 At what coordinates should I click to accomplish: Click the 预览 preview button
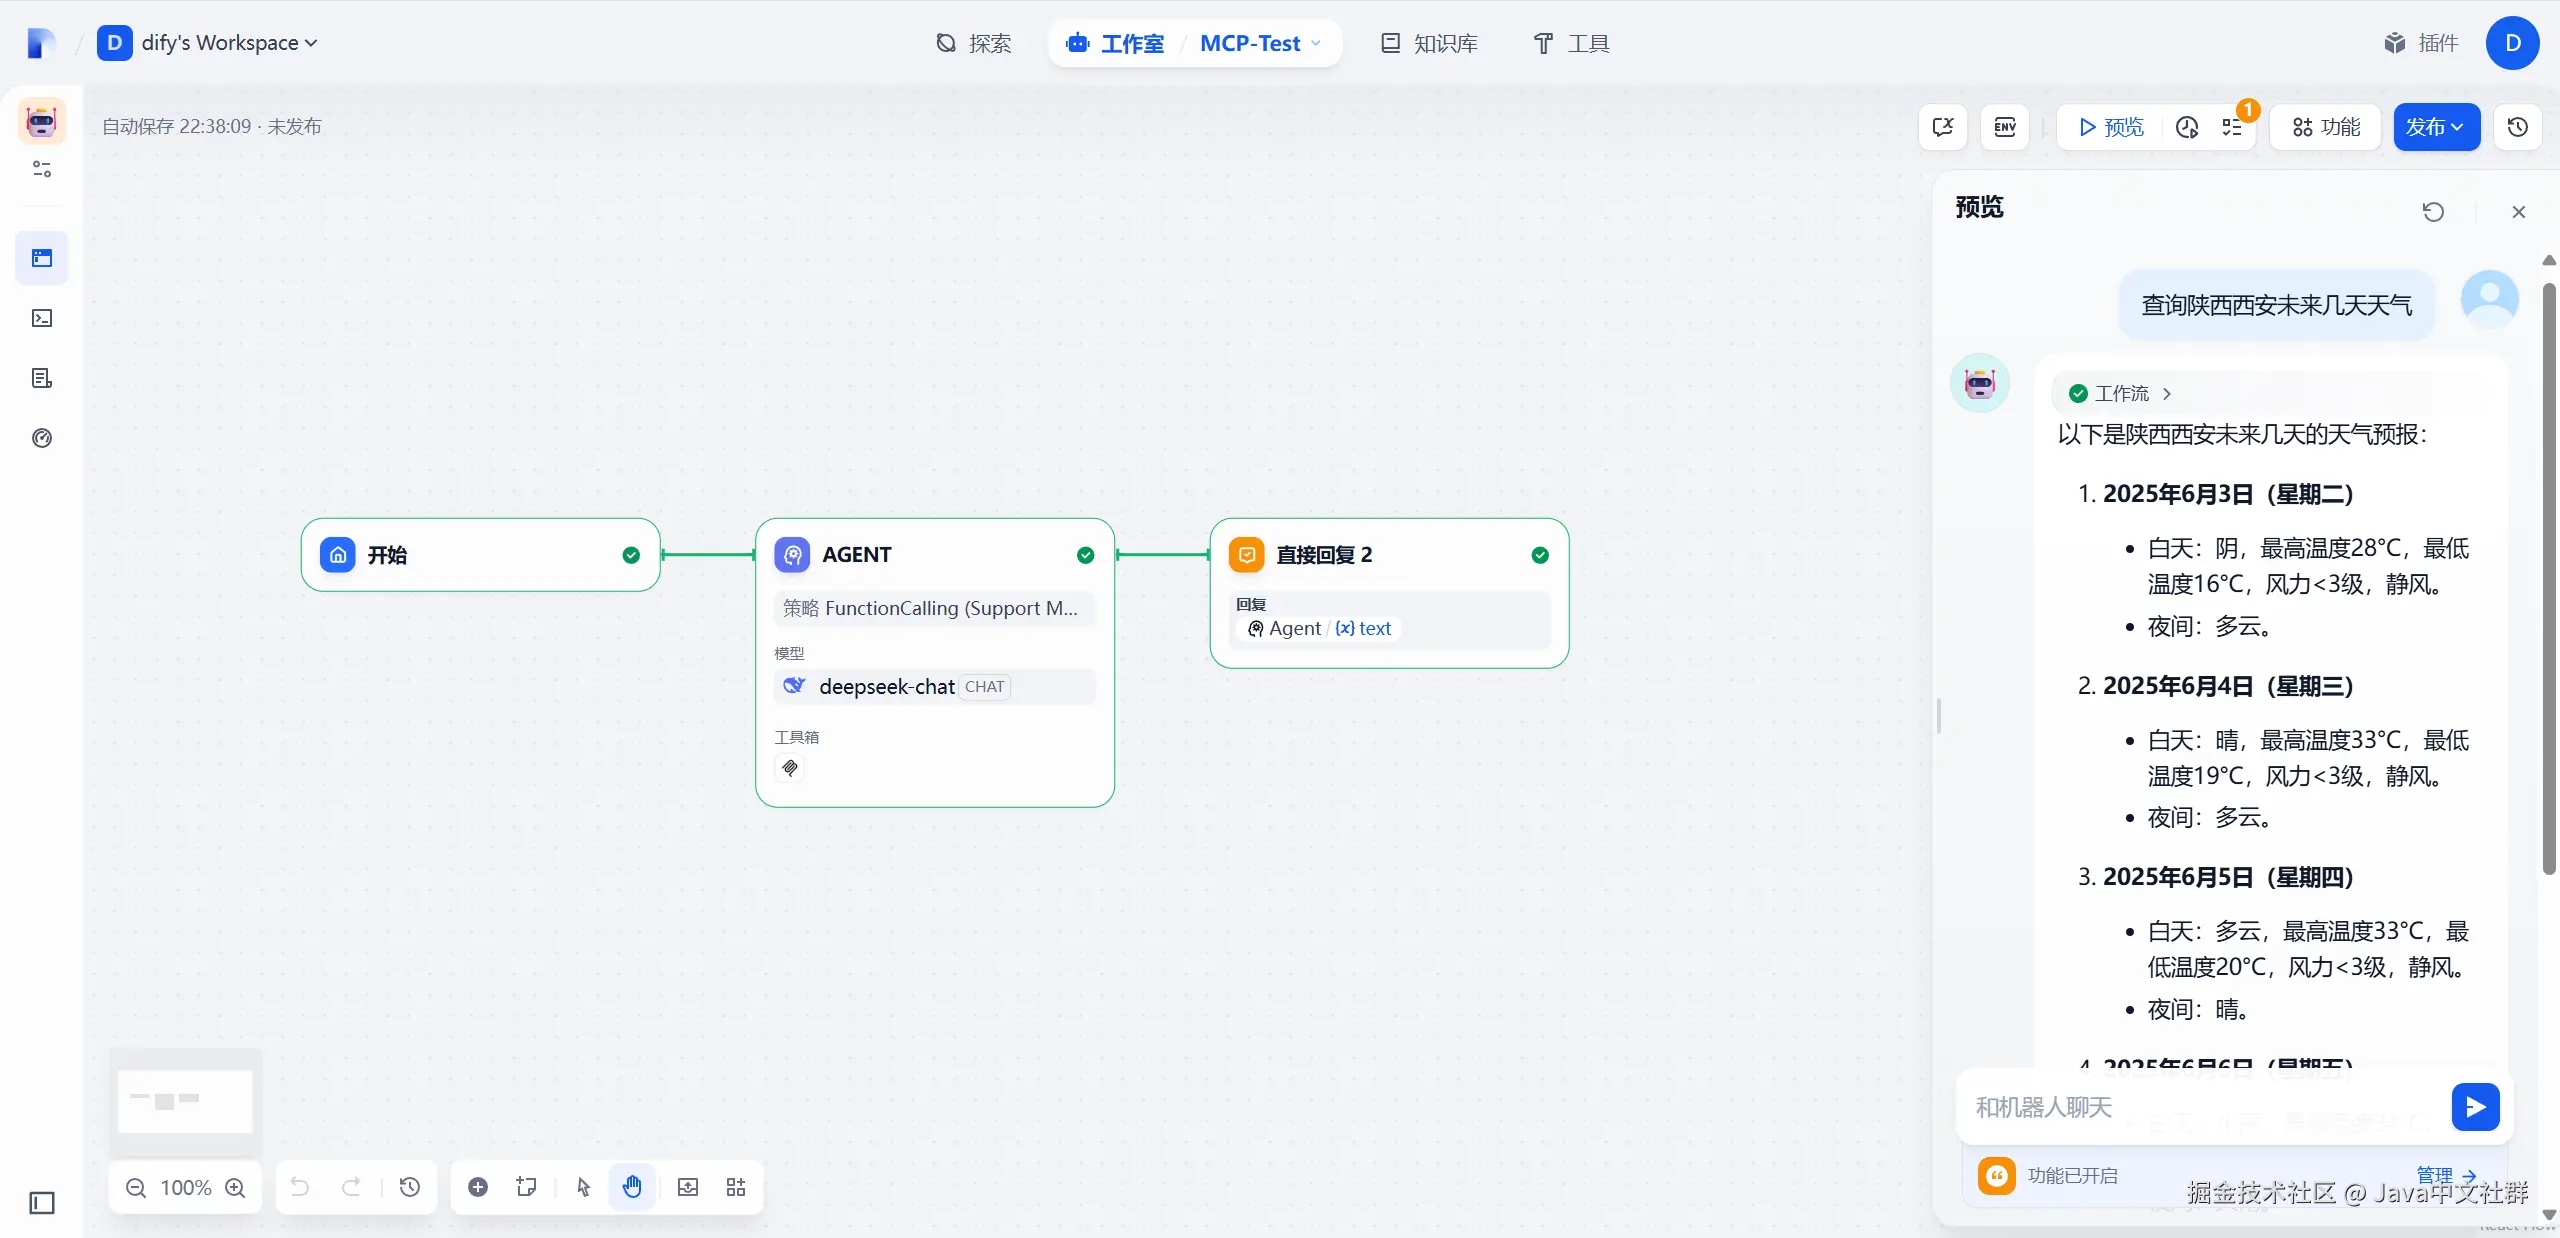pos(2110,127)
